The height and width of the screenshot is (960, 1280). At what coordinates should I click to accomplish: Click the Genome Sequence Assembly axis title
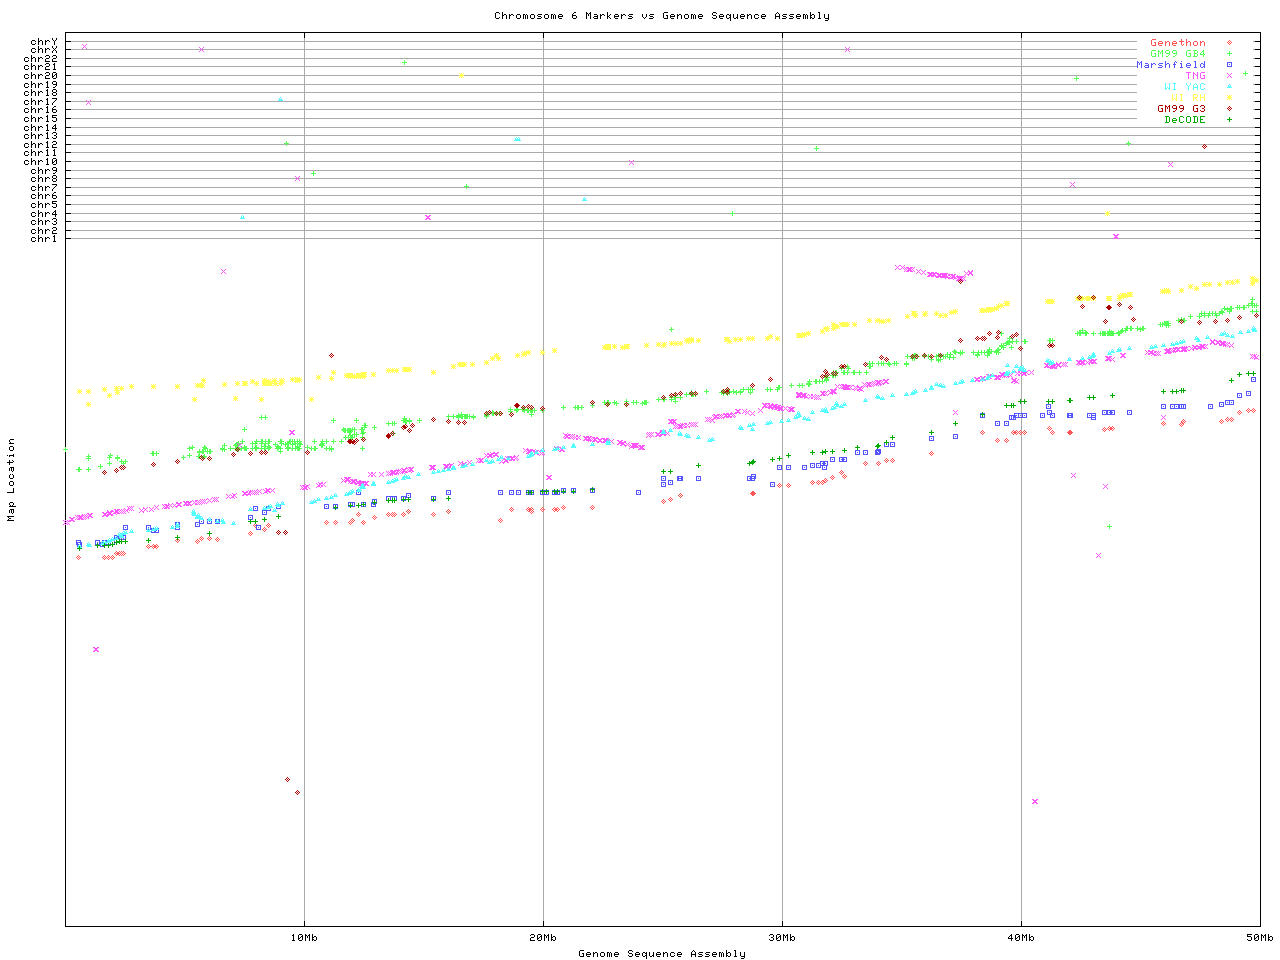[661, 953]
